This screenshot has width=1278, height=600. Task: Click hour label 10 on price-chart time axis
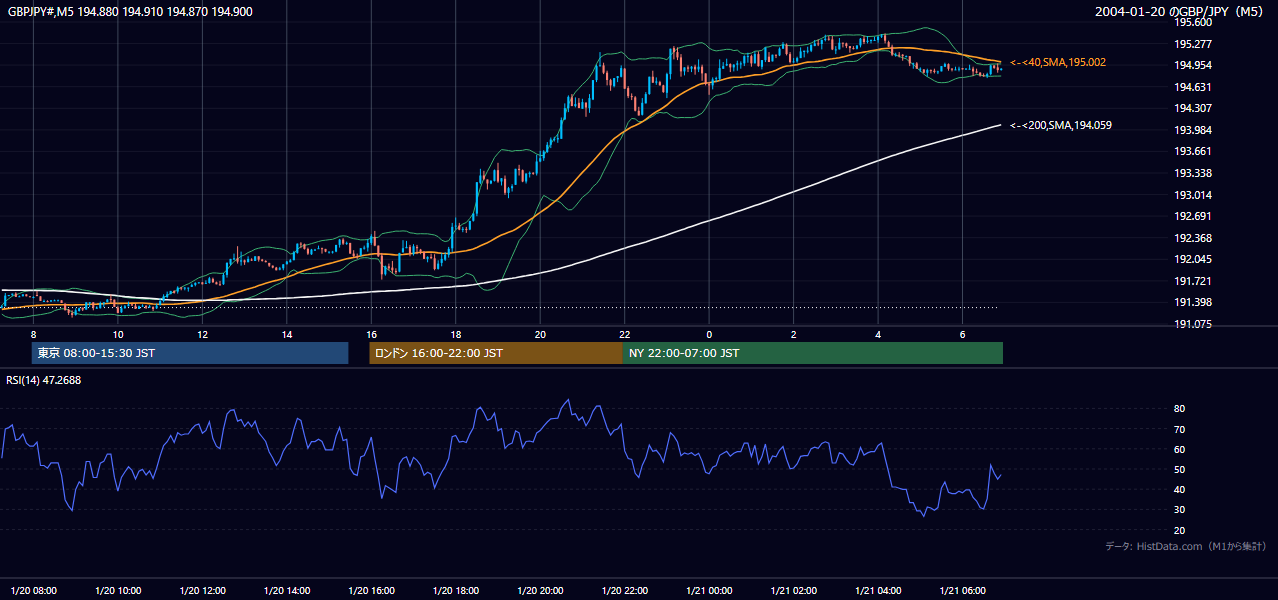(118, 334)
